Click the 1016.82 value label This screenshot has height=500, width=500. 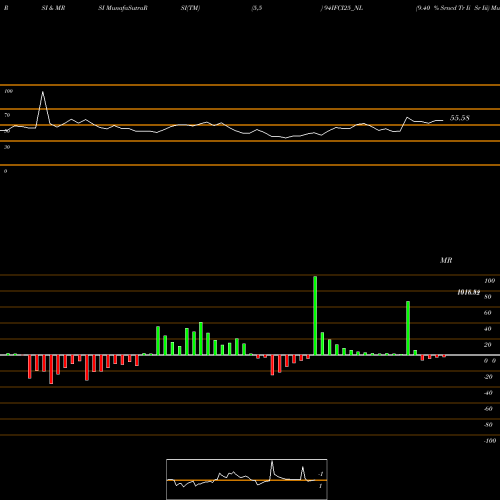pos(469,292)
